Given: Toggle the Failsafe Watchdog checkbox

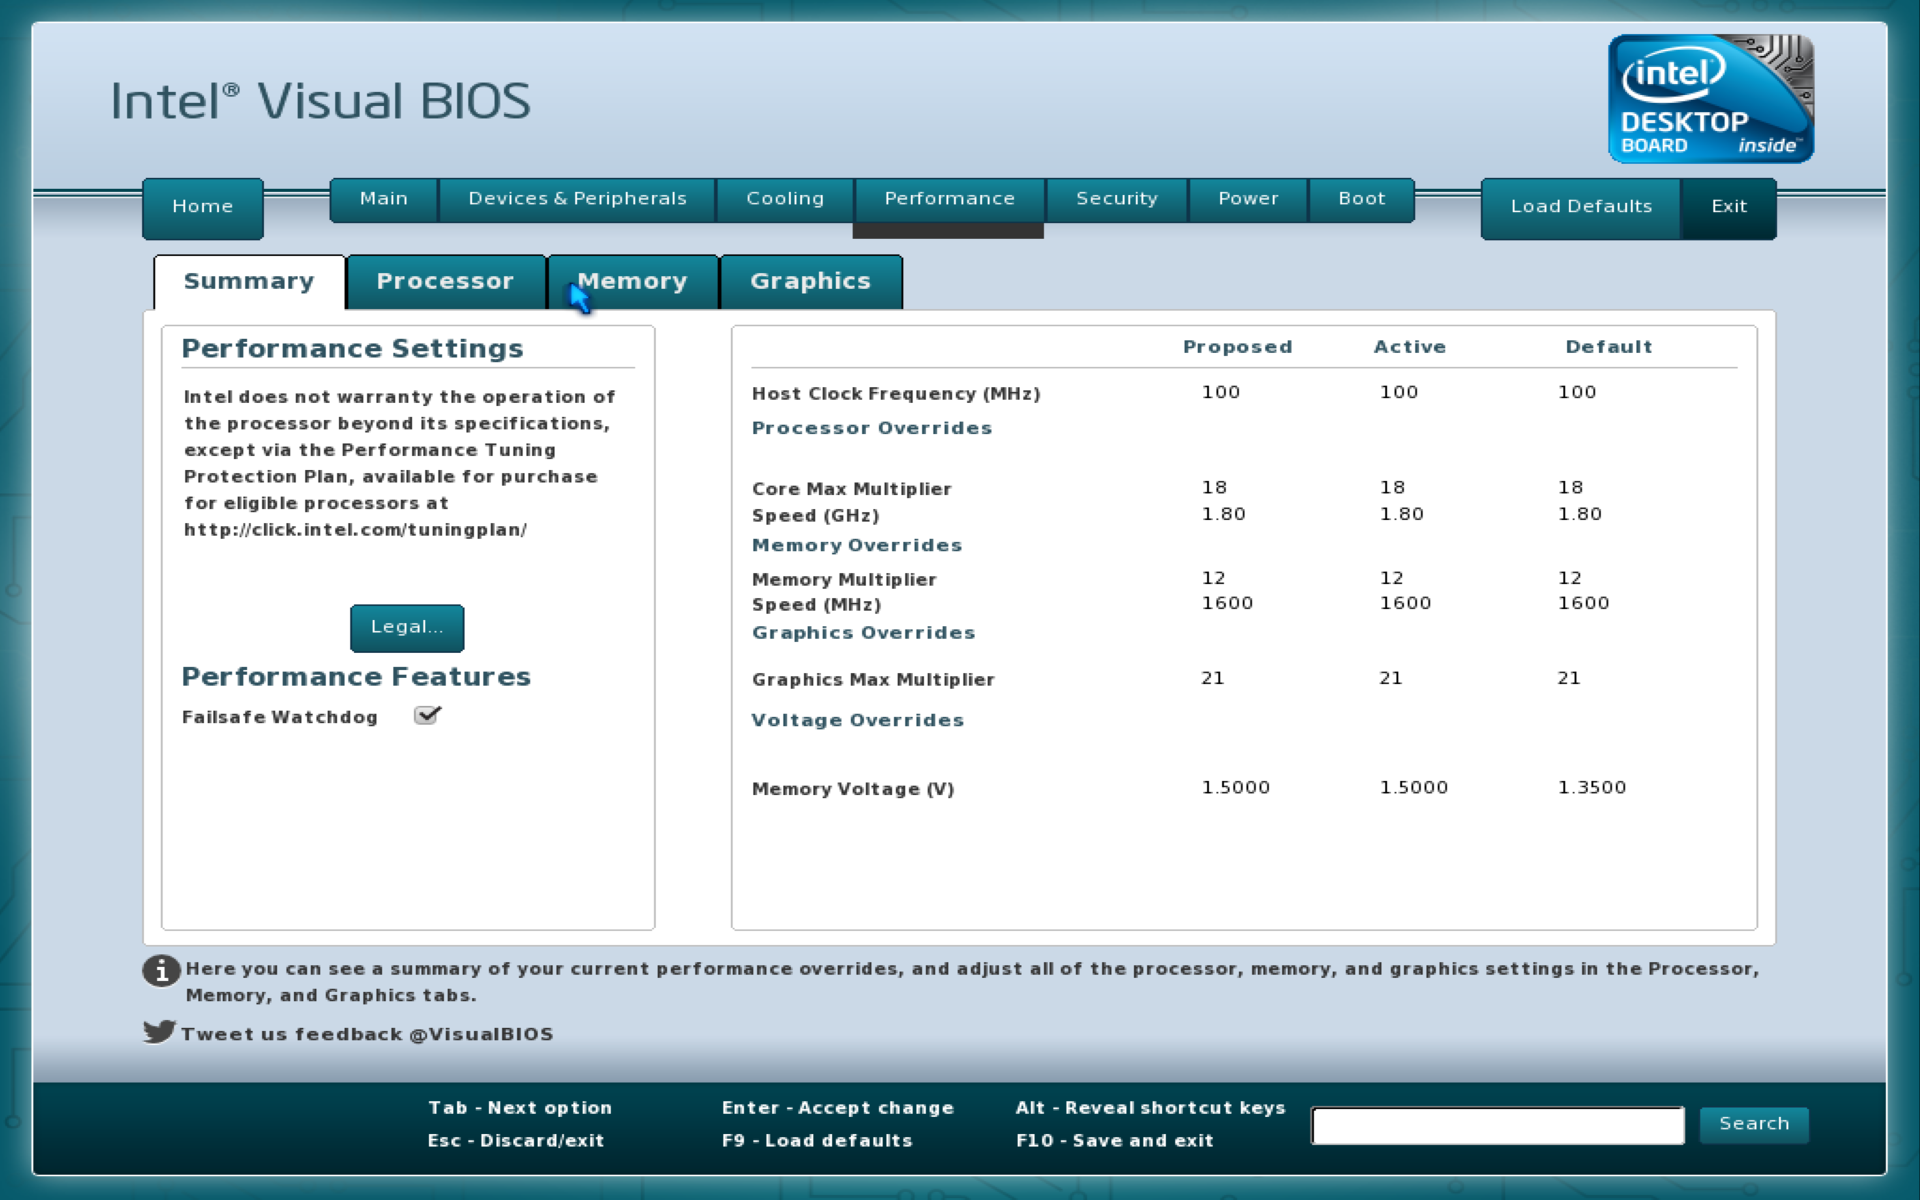Looking at the screenshot, I should (427, 715).
